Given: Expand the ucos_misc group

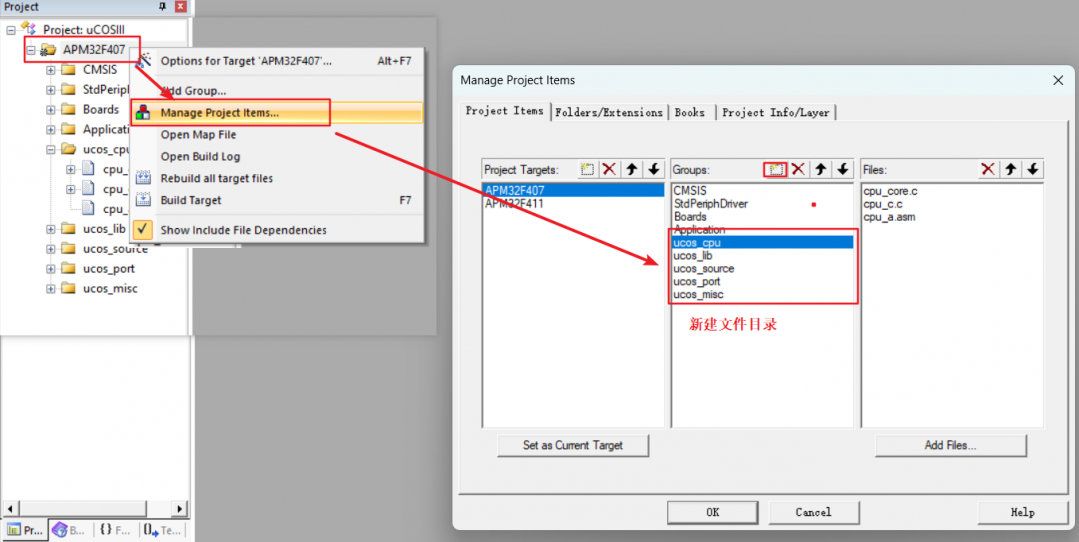Looking at the screenshot, I should pos(50,288).
